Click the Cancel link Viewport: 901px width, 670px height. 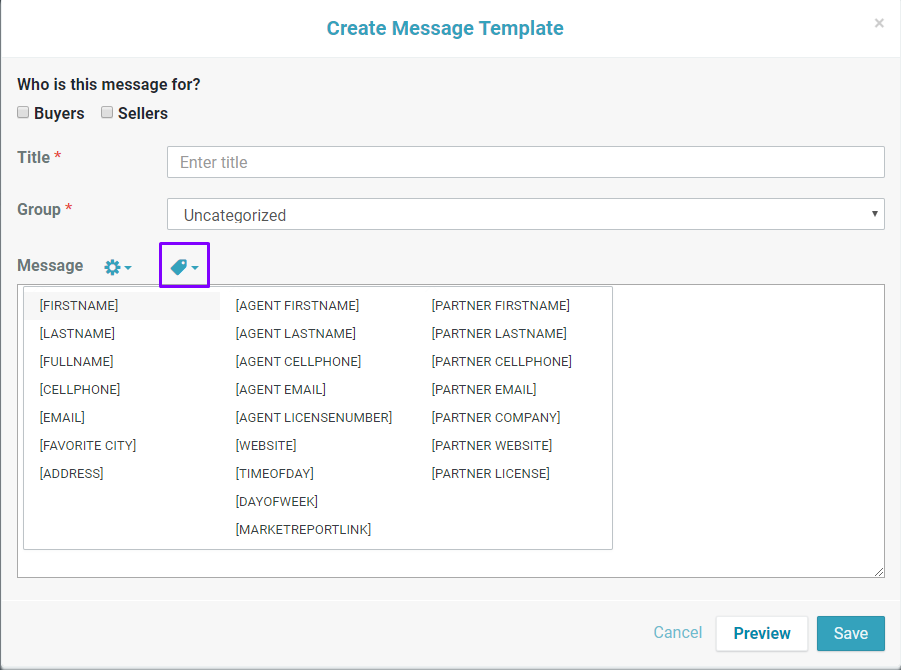[677, 632]
